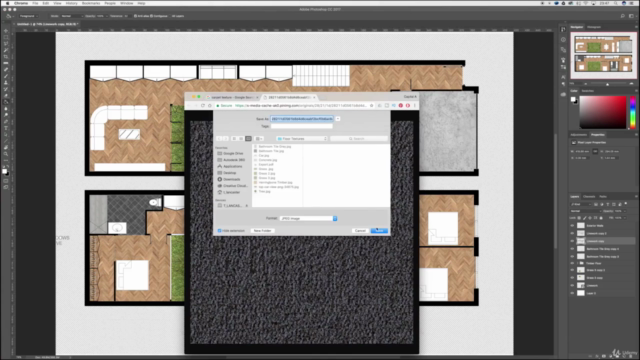Switch save dialog to list view
Image resolution: width=640 pixels, height=360 pixels.
point(241,139)
